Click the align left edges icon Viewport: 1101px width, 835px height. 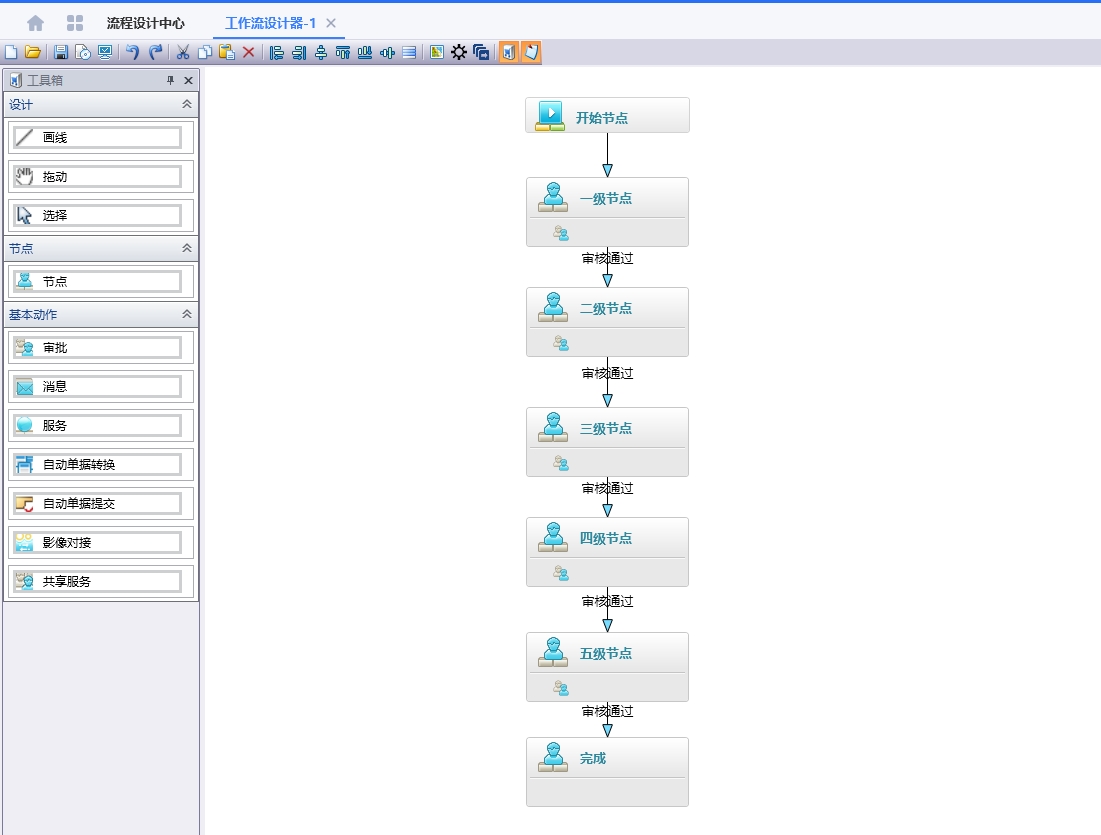(x=277, y=52)
